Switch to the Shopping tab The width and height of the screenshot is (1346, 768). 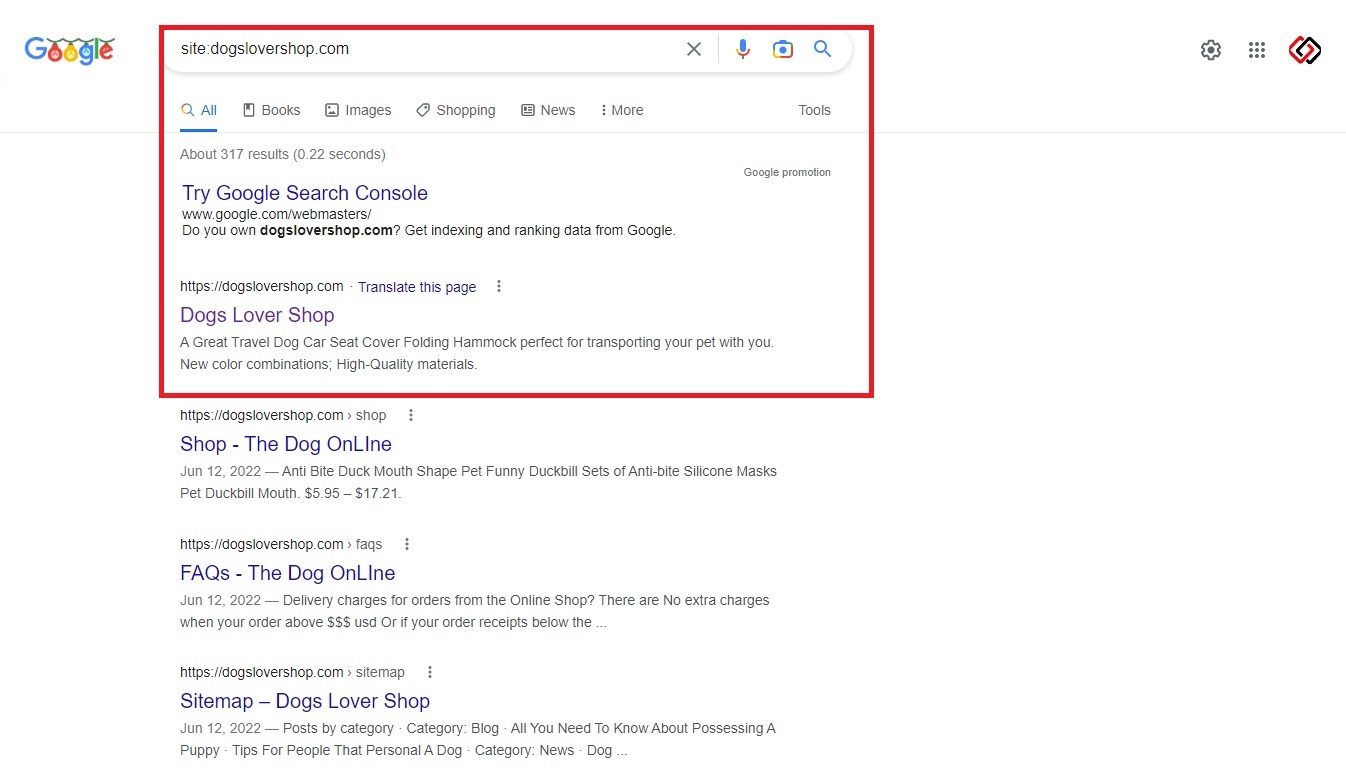(456, 111)
